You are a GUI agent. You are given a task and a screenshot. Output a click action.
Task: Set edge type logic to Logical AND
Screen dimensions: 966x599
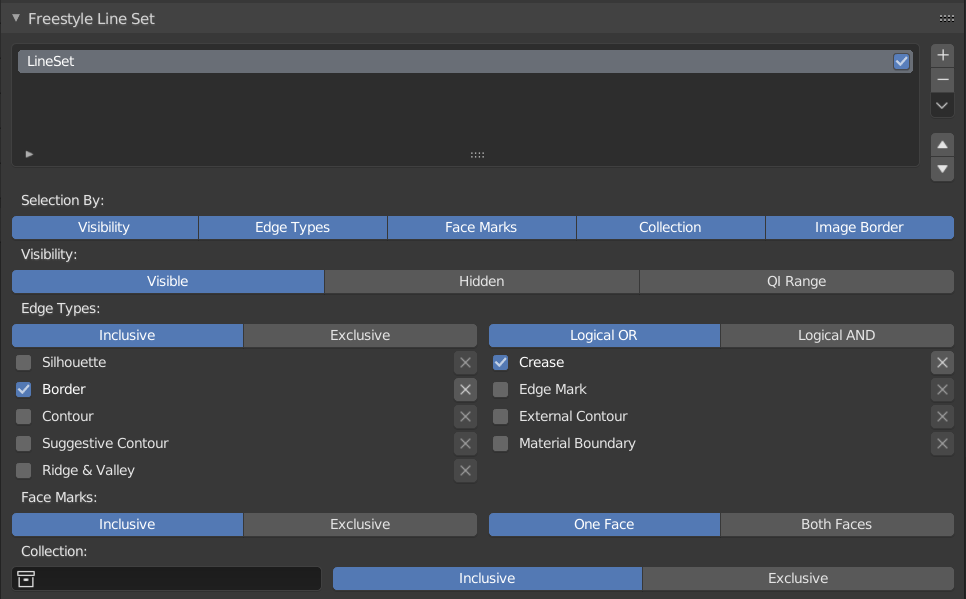tap(836, 335)
